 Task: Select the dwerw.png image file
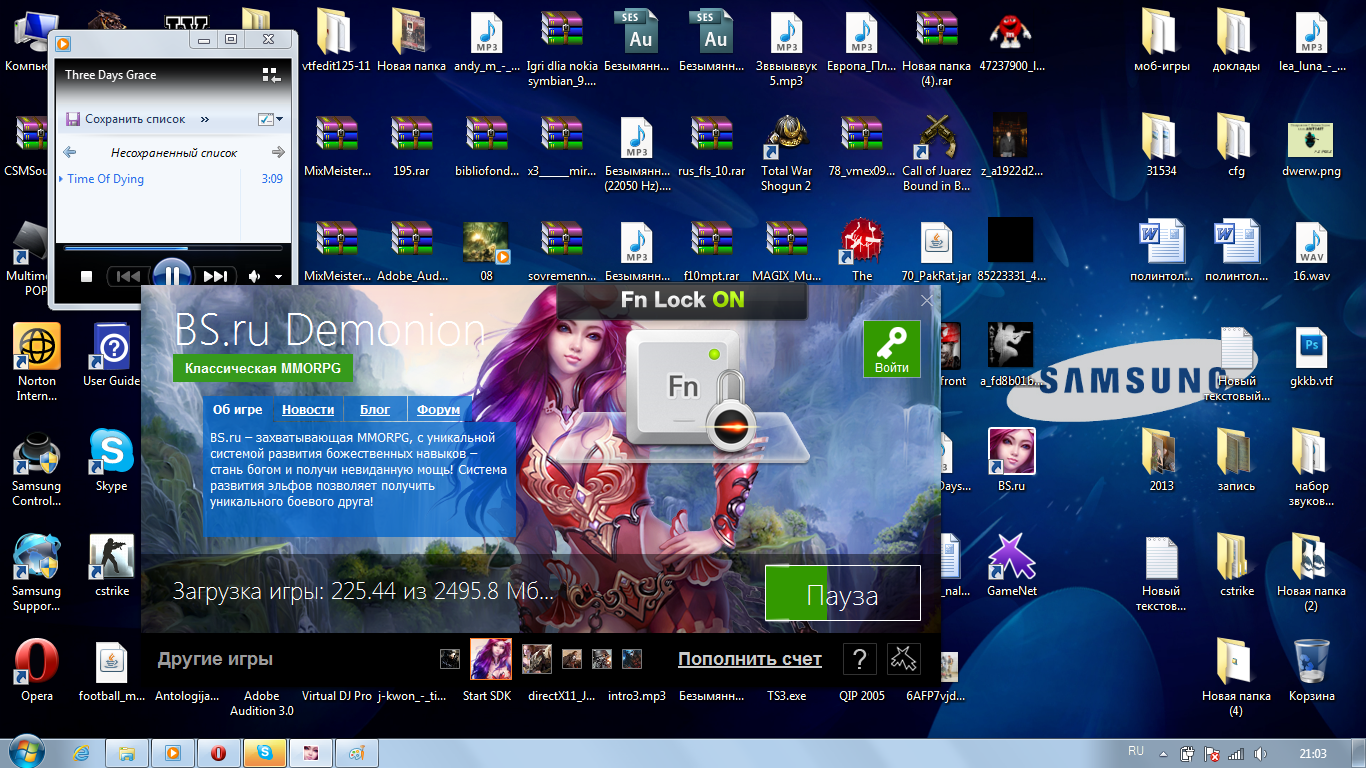pos(1311,145)
